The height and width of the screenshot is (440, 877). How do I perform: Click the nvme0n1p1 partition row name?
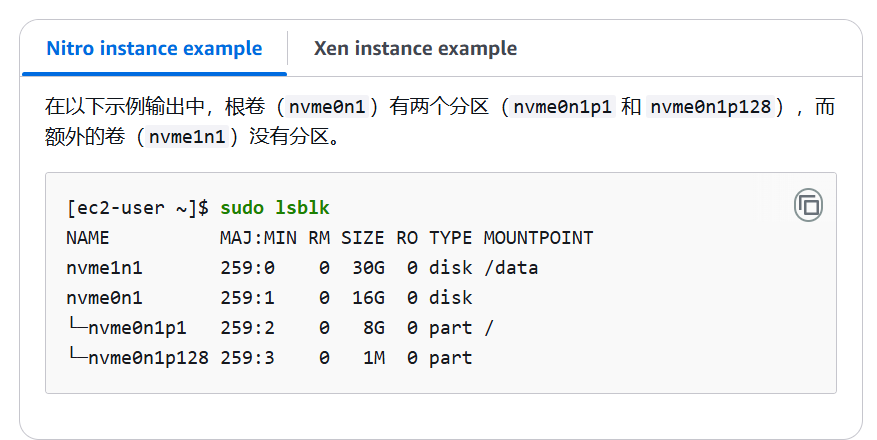click(137, 328)
